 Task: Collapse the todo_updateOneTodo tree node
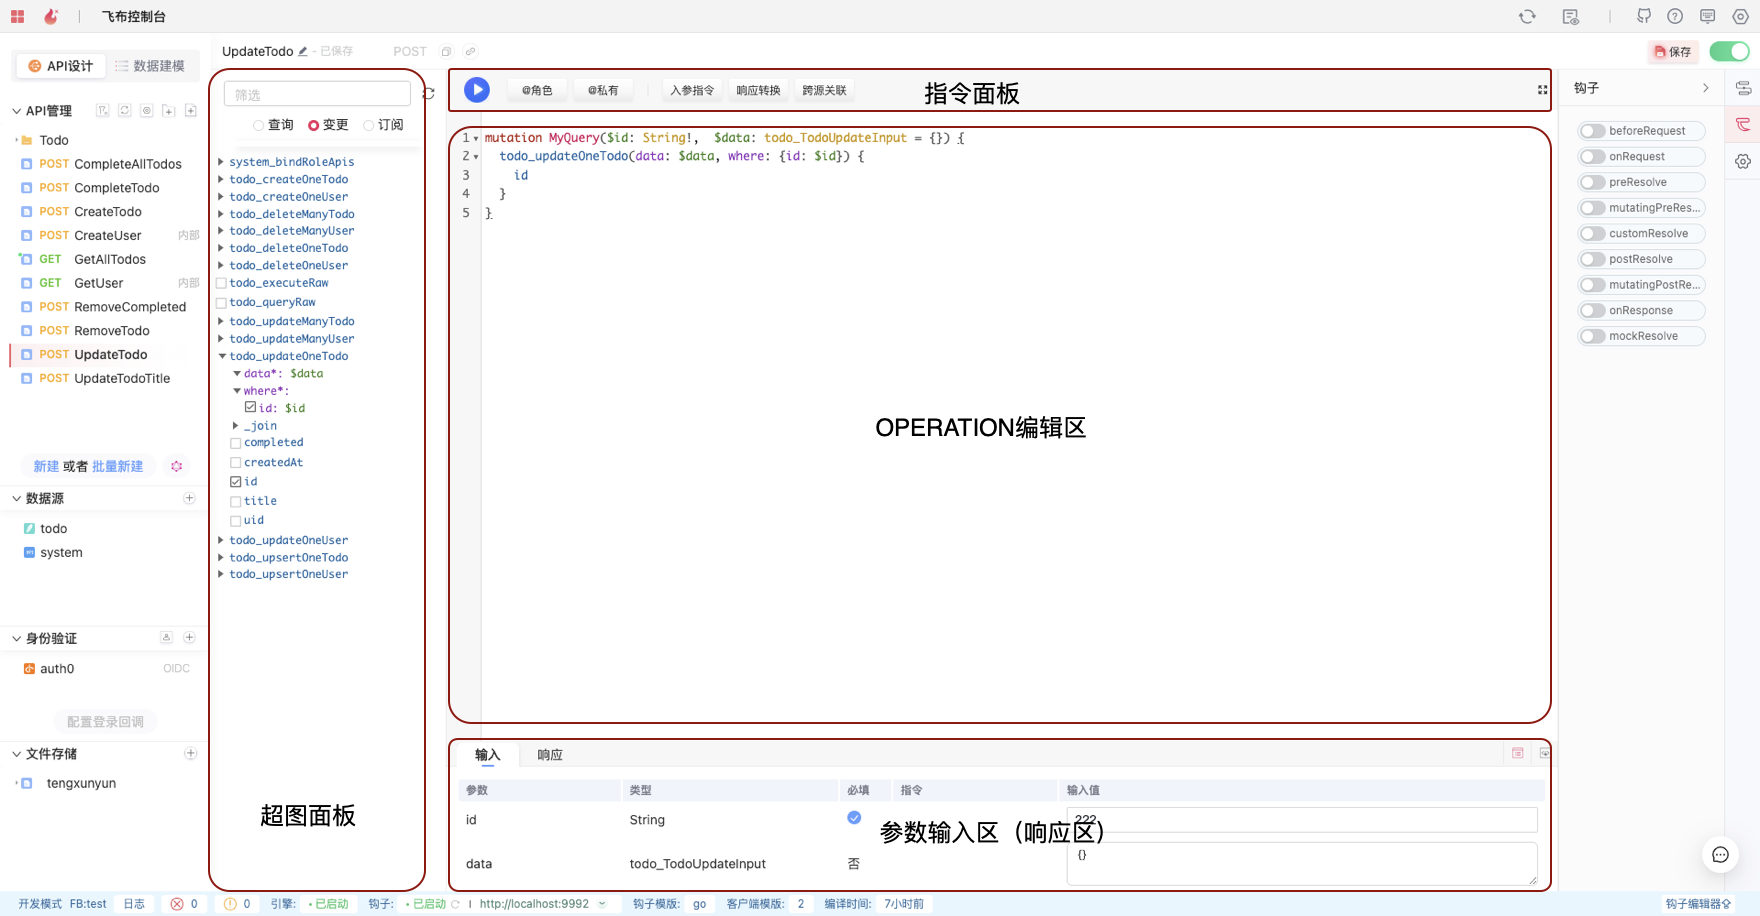pyautogui.click(x=222, y=356)
